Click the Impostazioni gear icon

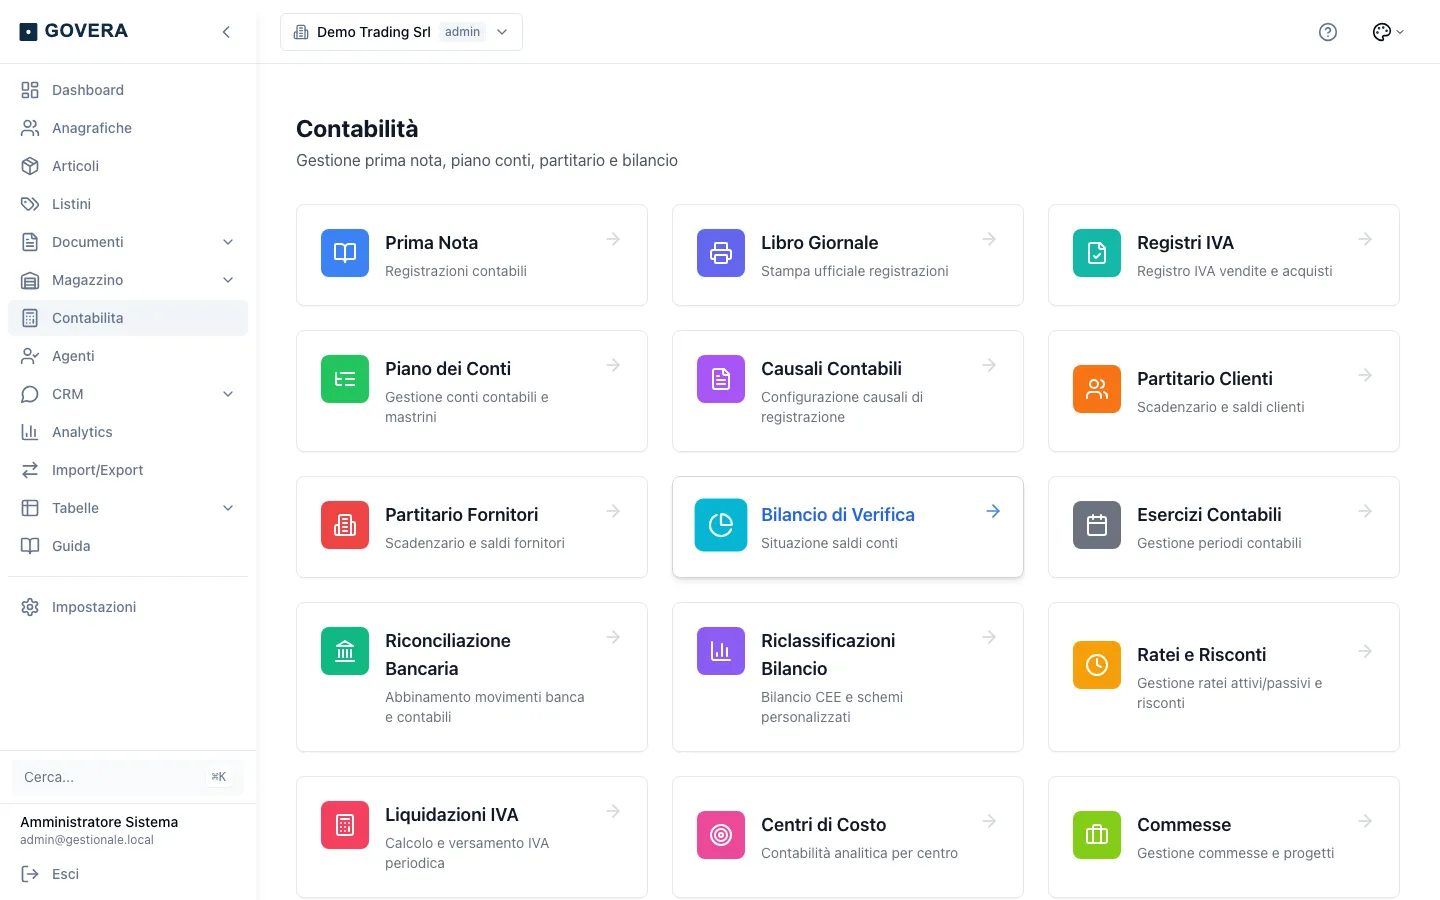tap(30, 607)
